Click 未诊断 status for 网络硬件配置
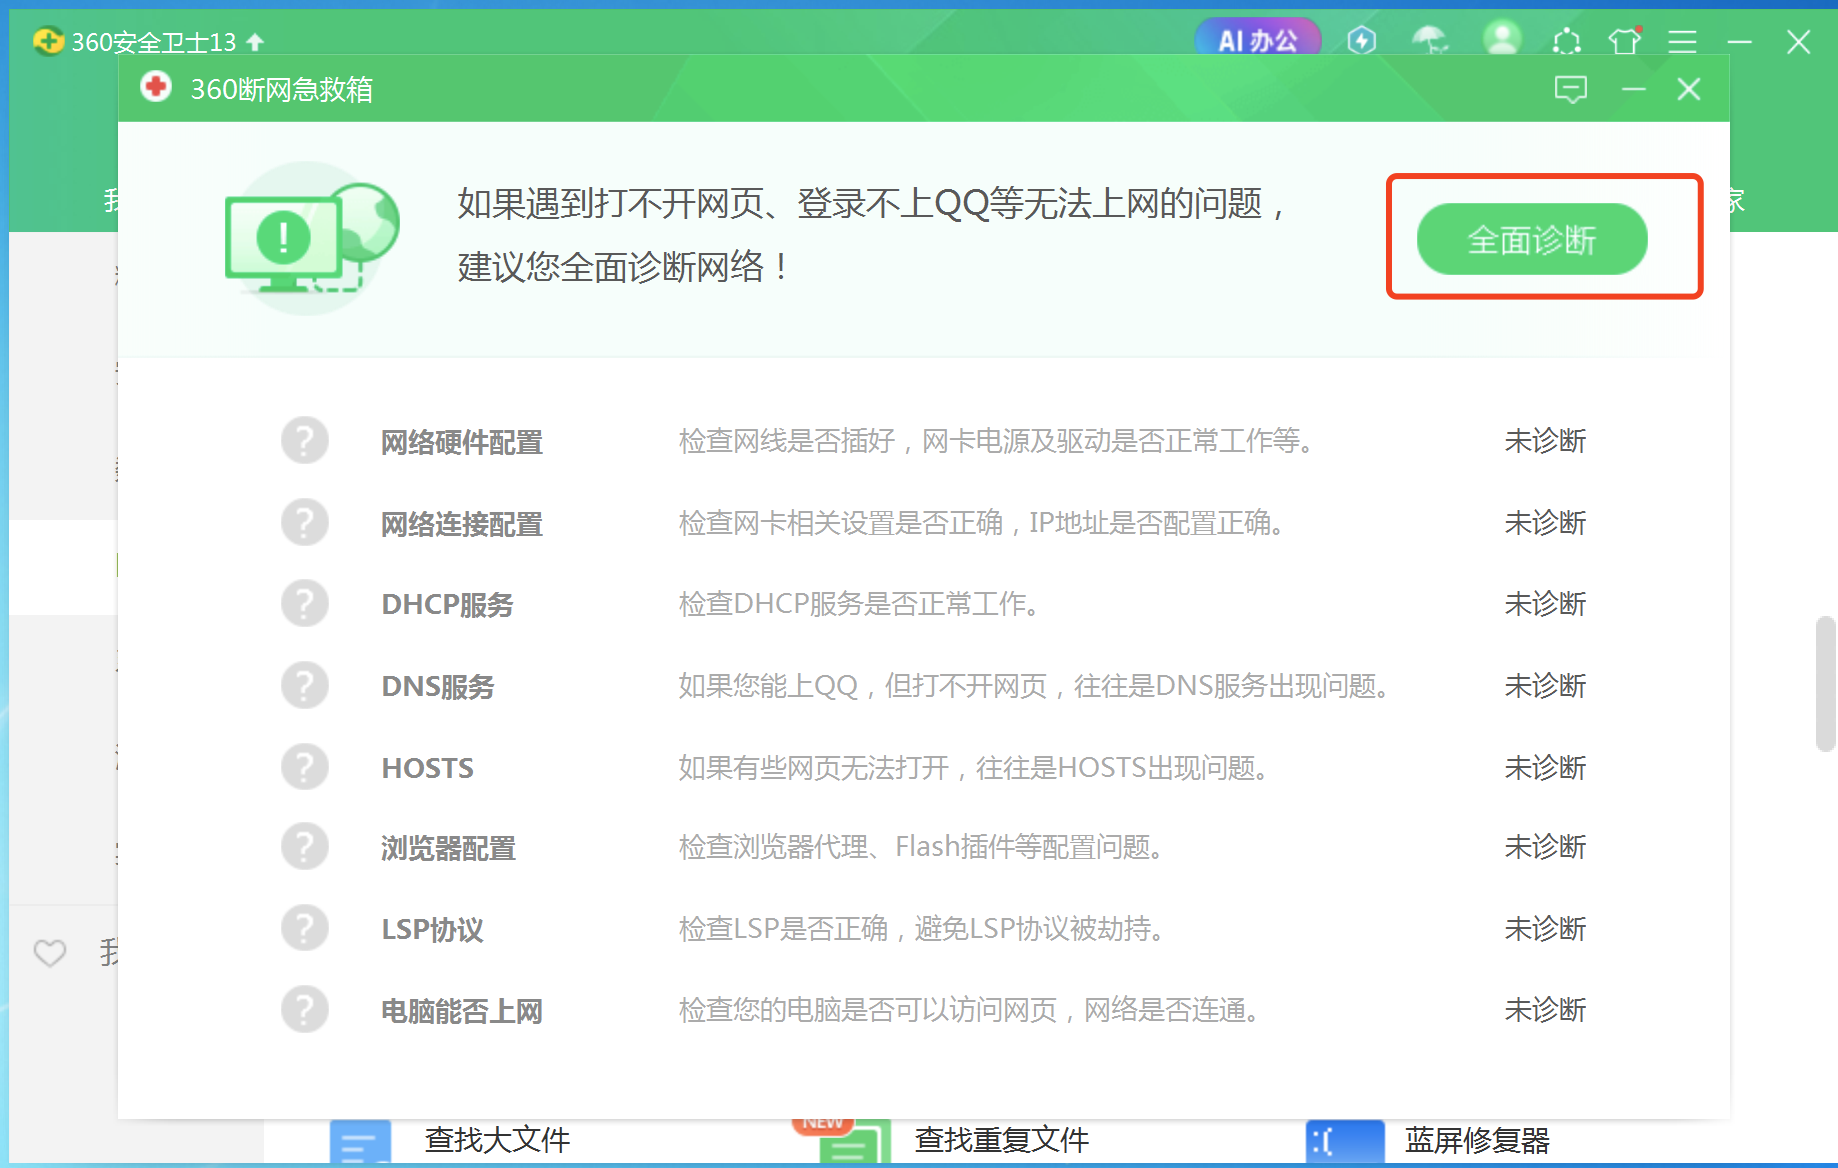The image size is (1838, 1168). coord(1545,441)
